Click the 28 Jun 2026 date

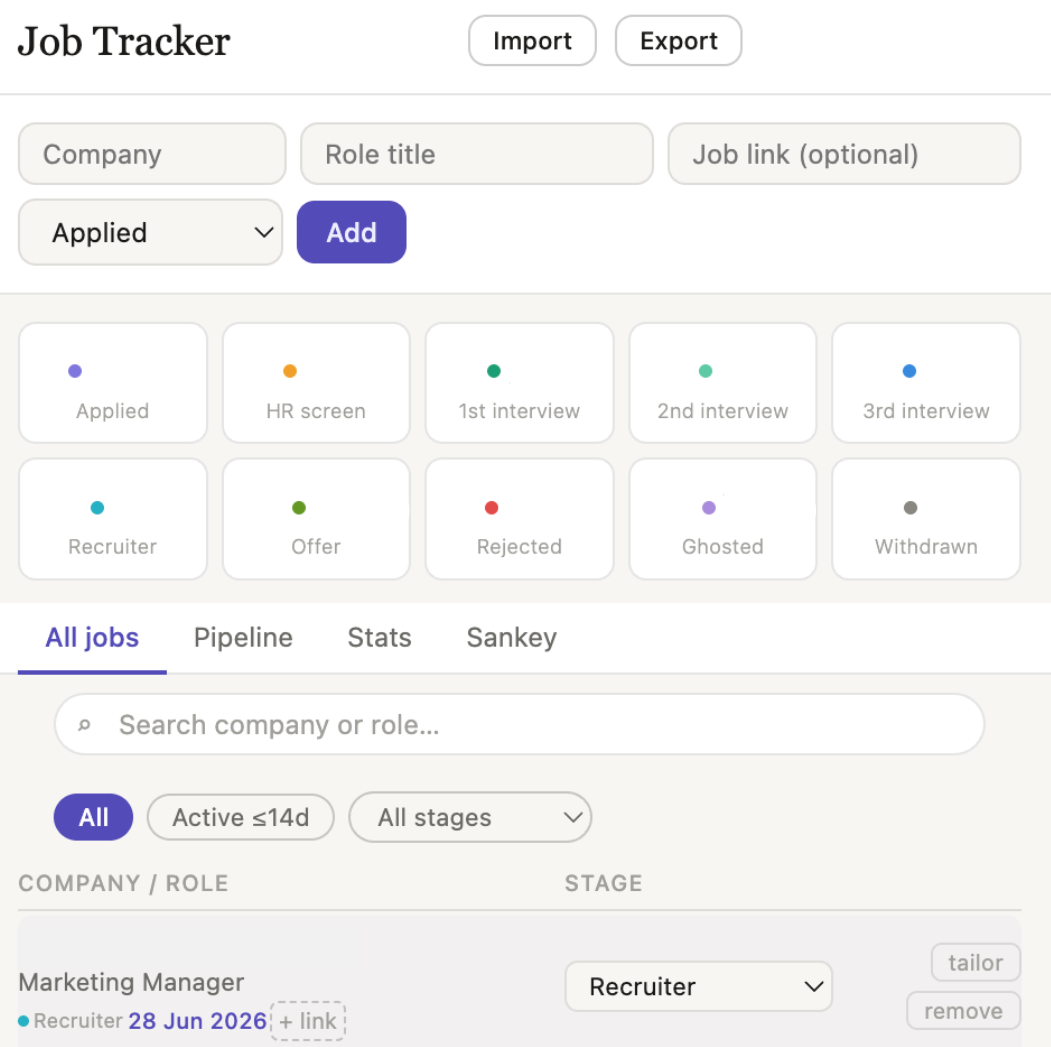pyautogui.click(x=198, y=1021)
